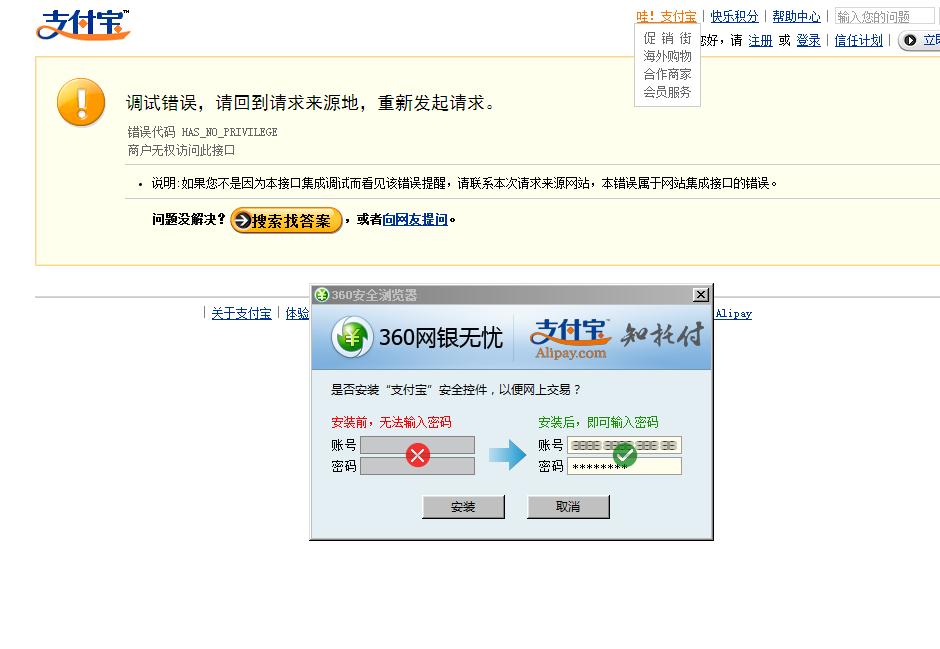
Task: Click the Alipay.com logo in the dialog
Action: point(570,339)
